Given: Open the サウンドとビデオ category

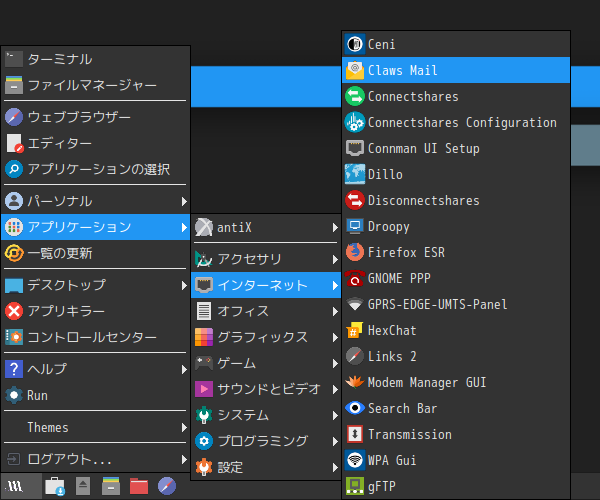Looking at the screenshot, I should (x=266, y=389).
